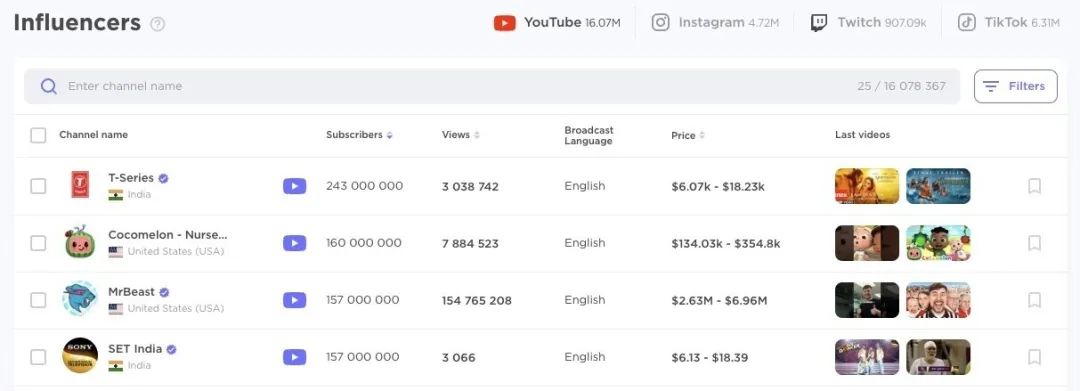Viewport: 1080px width, 391px height.
Task: Click MrBeast verified badge
Action: coord(165,292)
